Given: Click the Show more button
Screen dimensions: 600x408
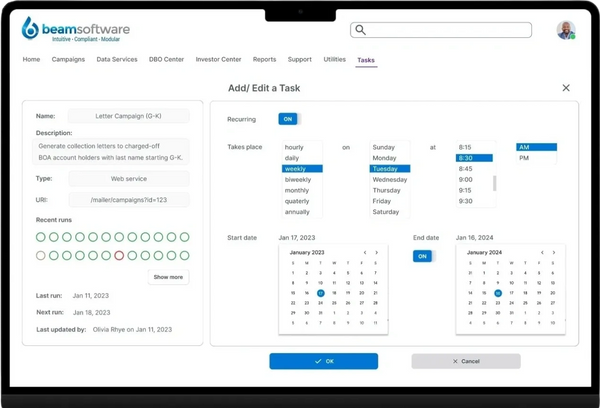Looking at the screenshot, I should (168, 277).
